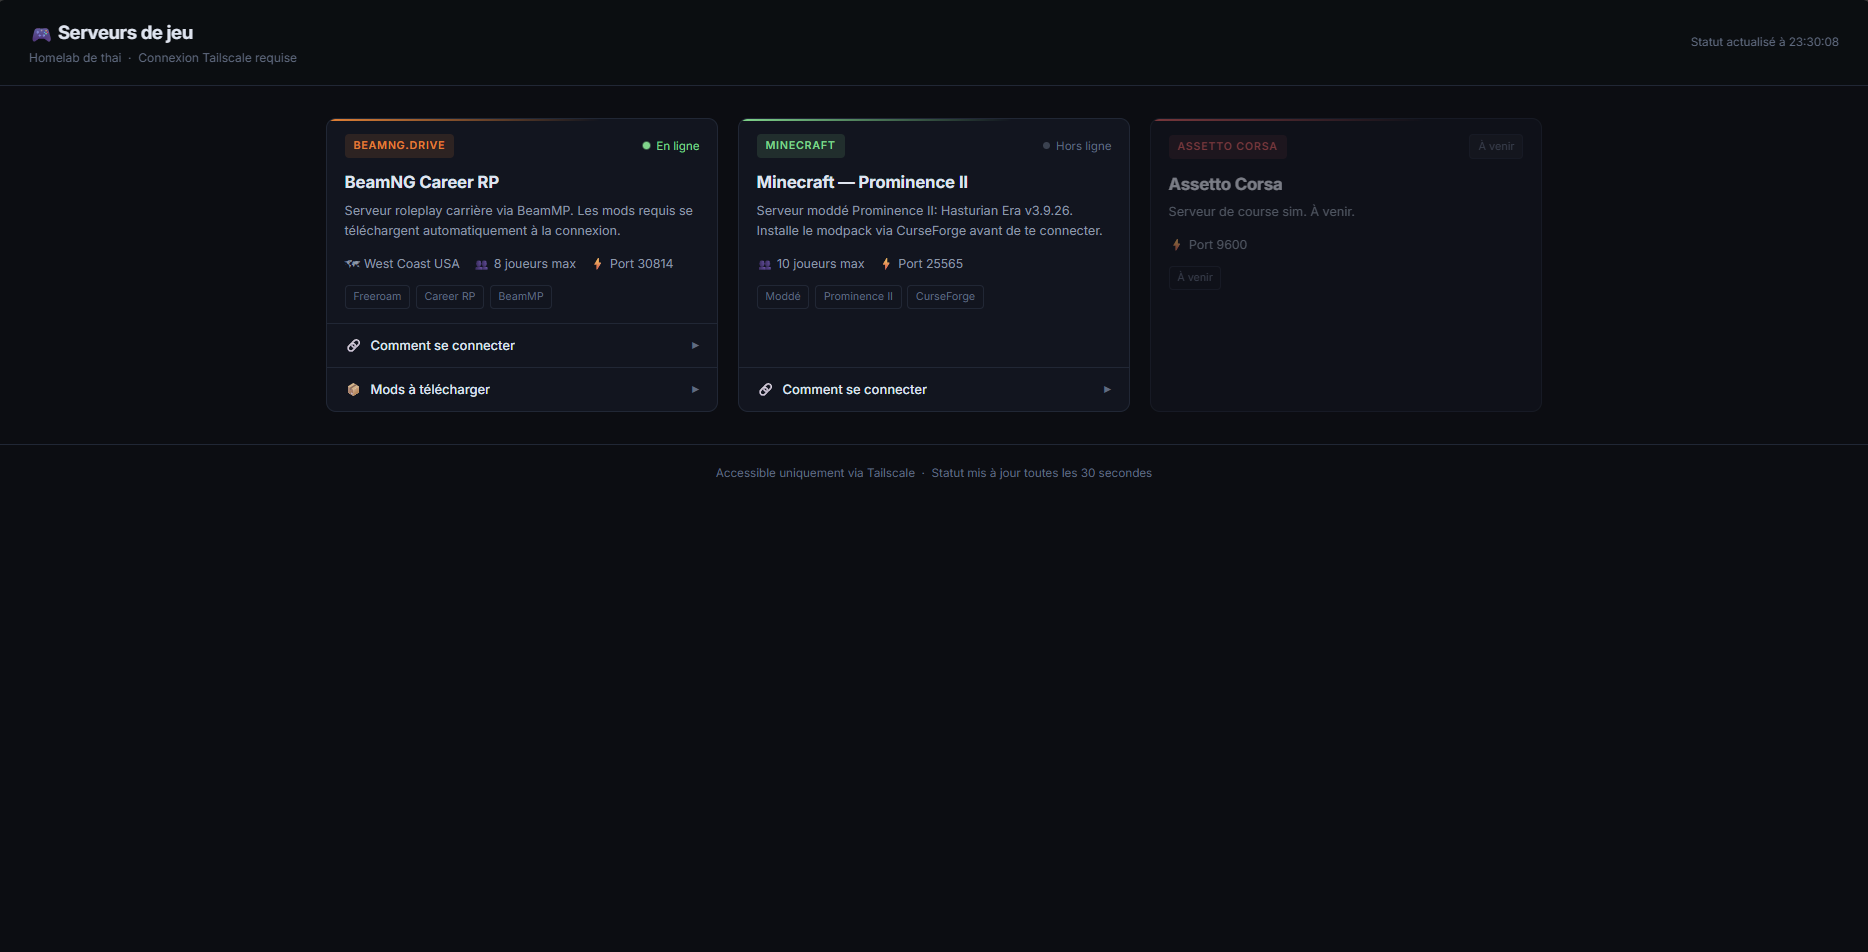Select the Freeroam tag
This screenshot has width=1868, height=952.
[x=377, y=297]
